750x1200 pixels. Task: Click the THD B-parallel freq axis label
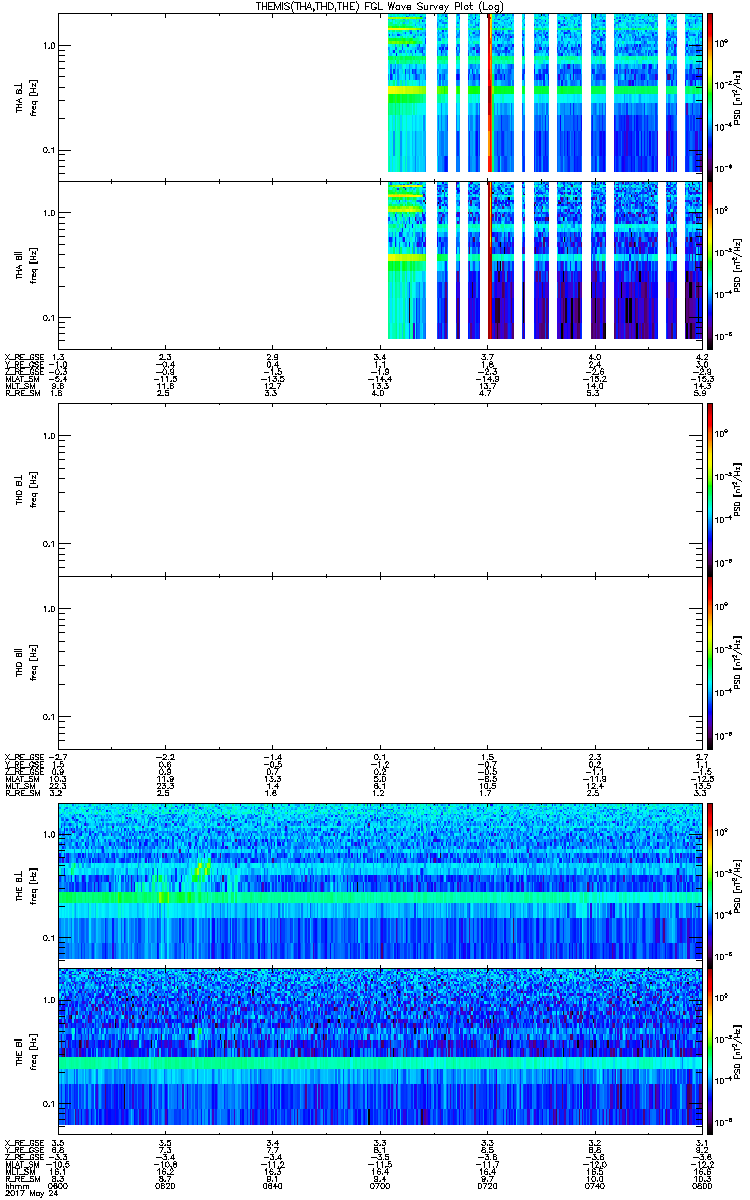(35, 662)
